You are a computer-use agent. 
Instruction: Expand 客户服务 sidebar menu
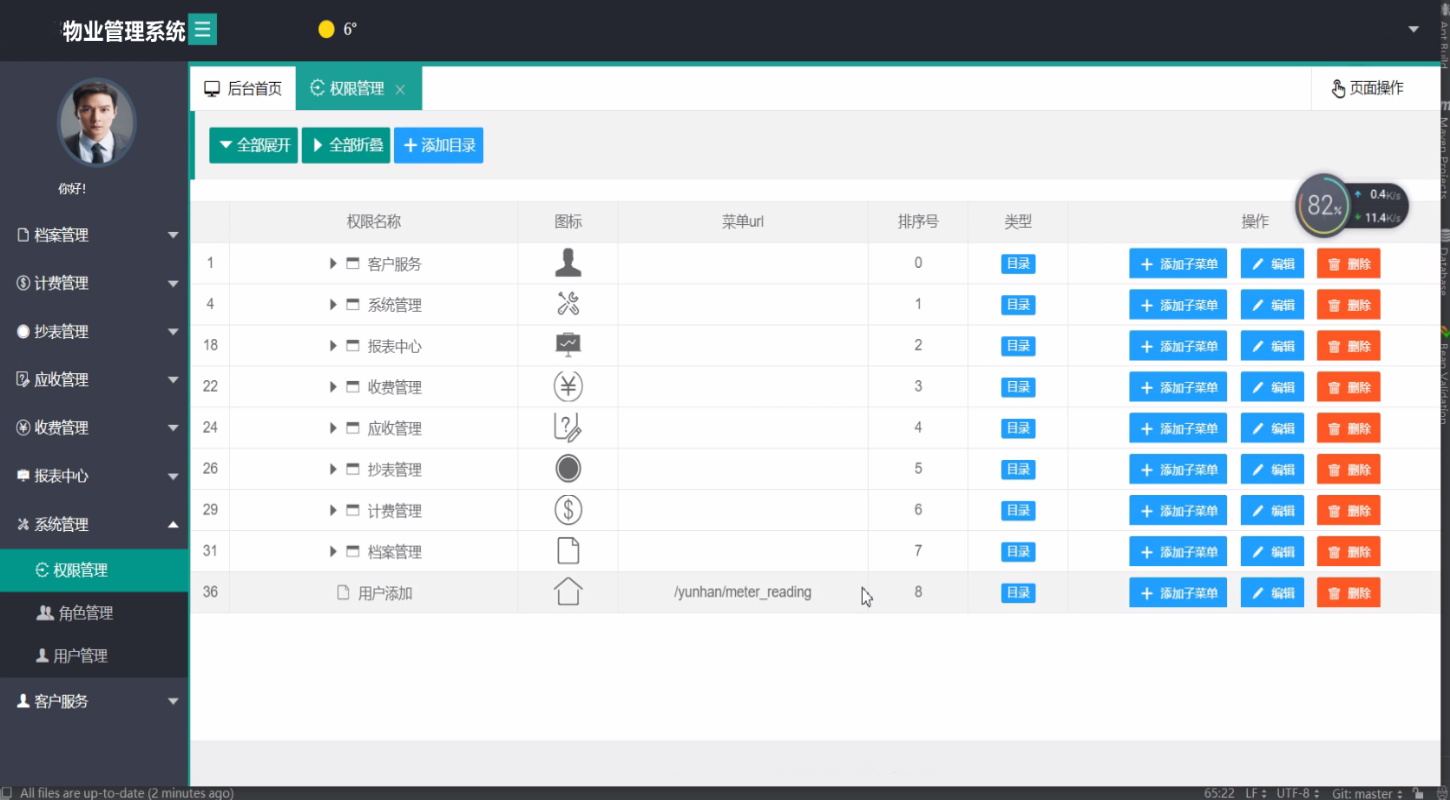(x=94, y=701)
